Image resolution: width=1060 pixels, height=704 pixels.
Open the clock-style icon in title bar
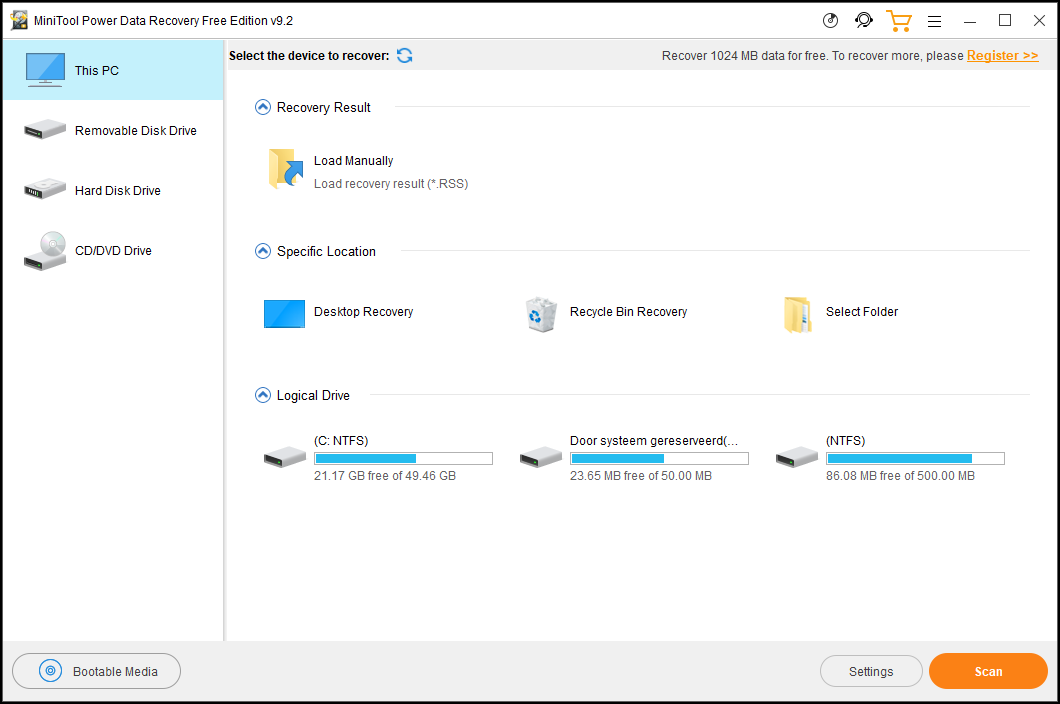click(830, 21)
